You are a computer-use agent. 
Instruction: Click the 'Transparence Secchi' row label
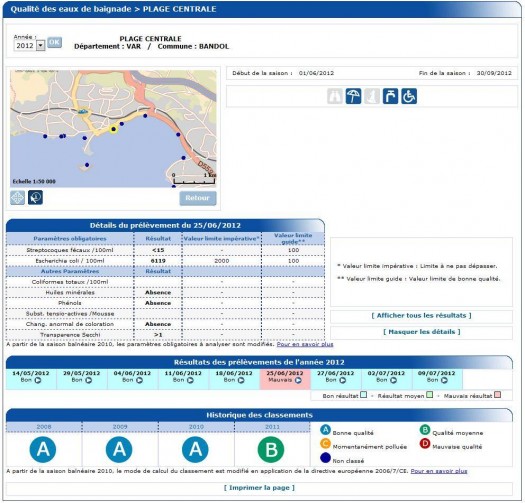pos(70,335)
